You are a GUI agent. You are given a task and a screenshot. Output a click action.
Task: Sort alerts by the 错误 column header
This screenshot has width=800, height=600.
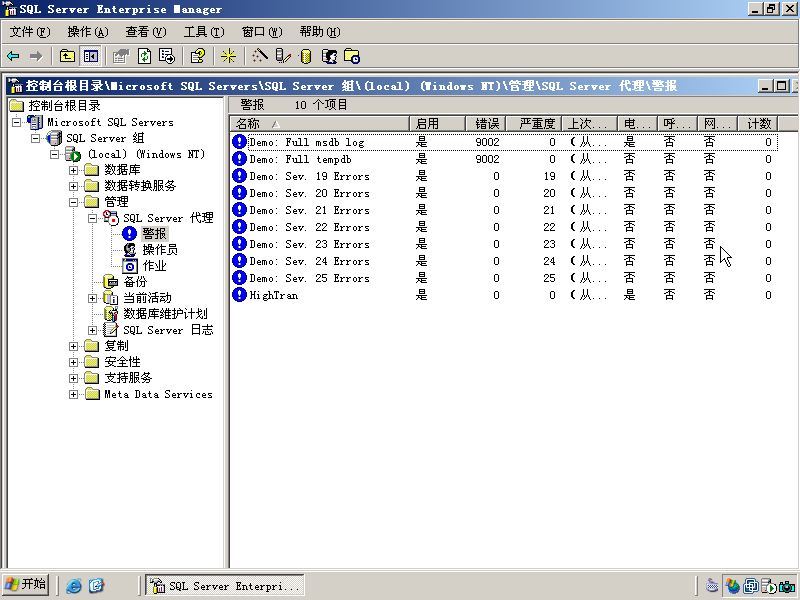click(x=485, y=123)
